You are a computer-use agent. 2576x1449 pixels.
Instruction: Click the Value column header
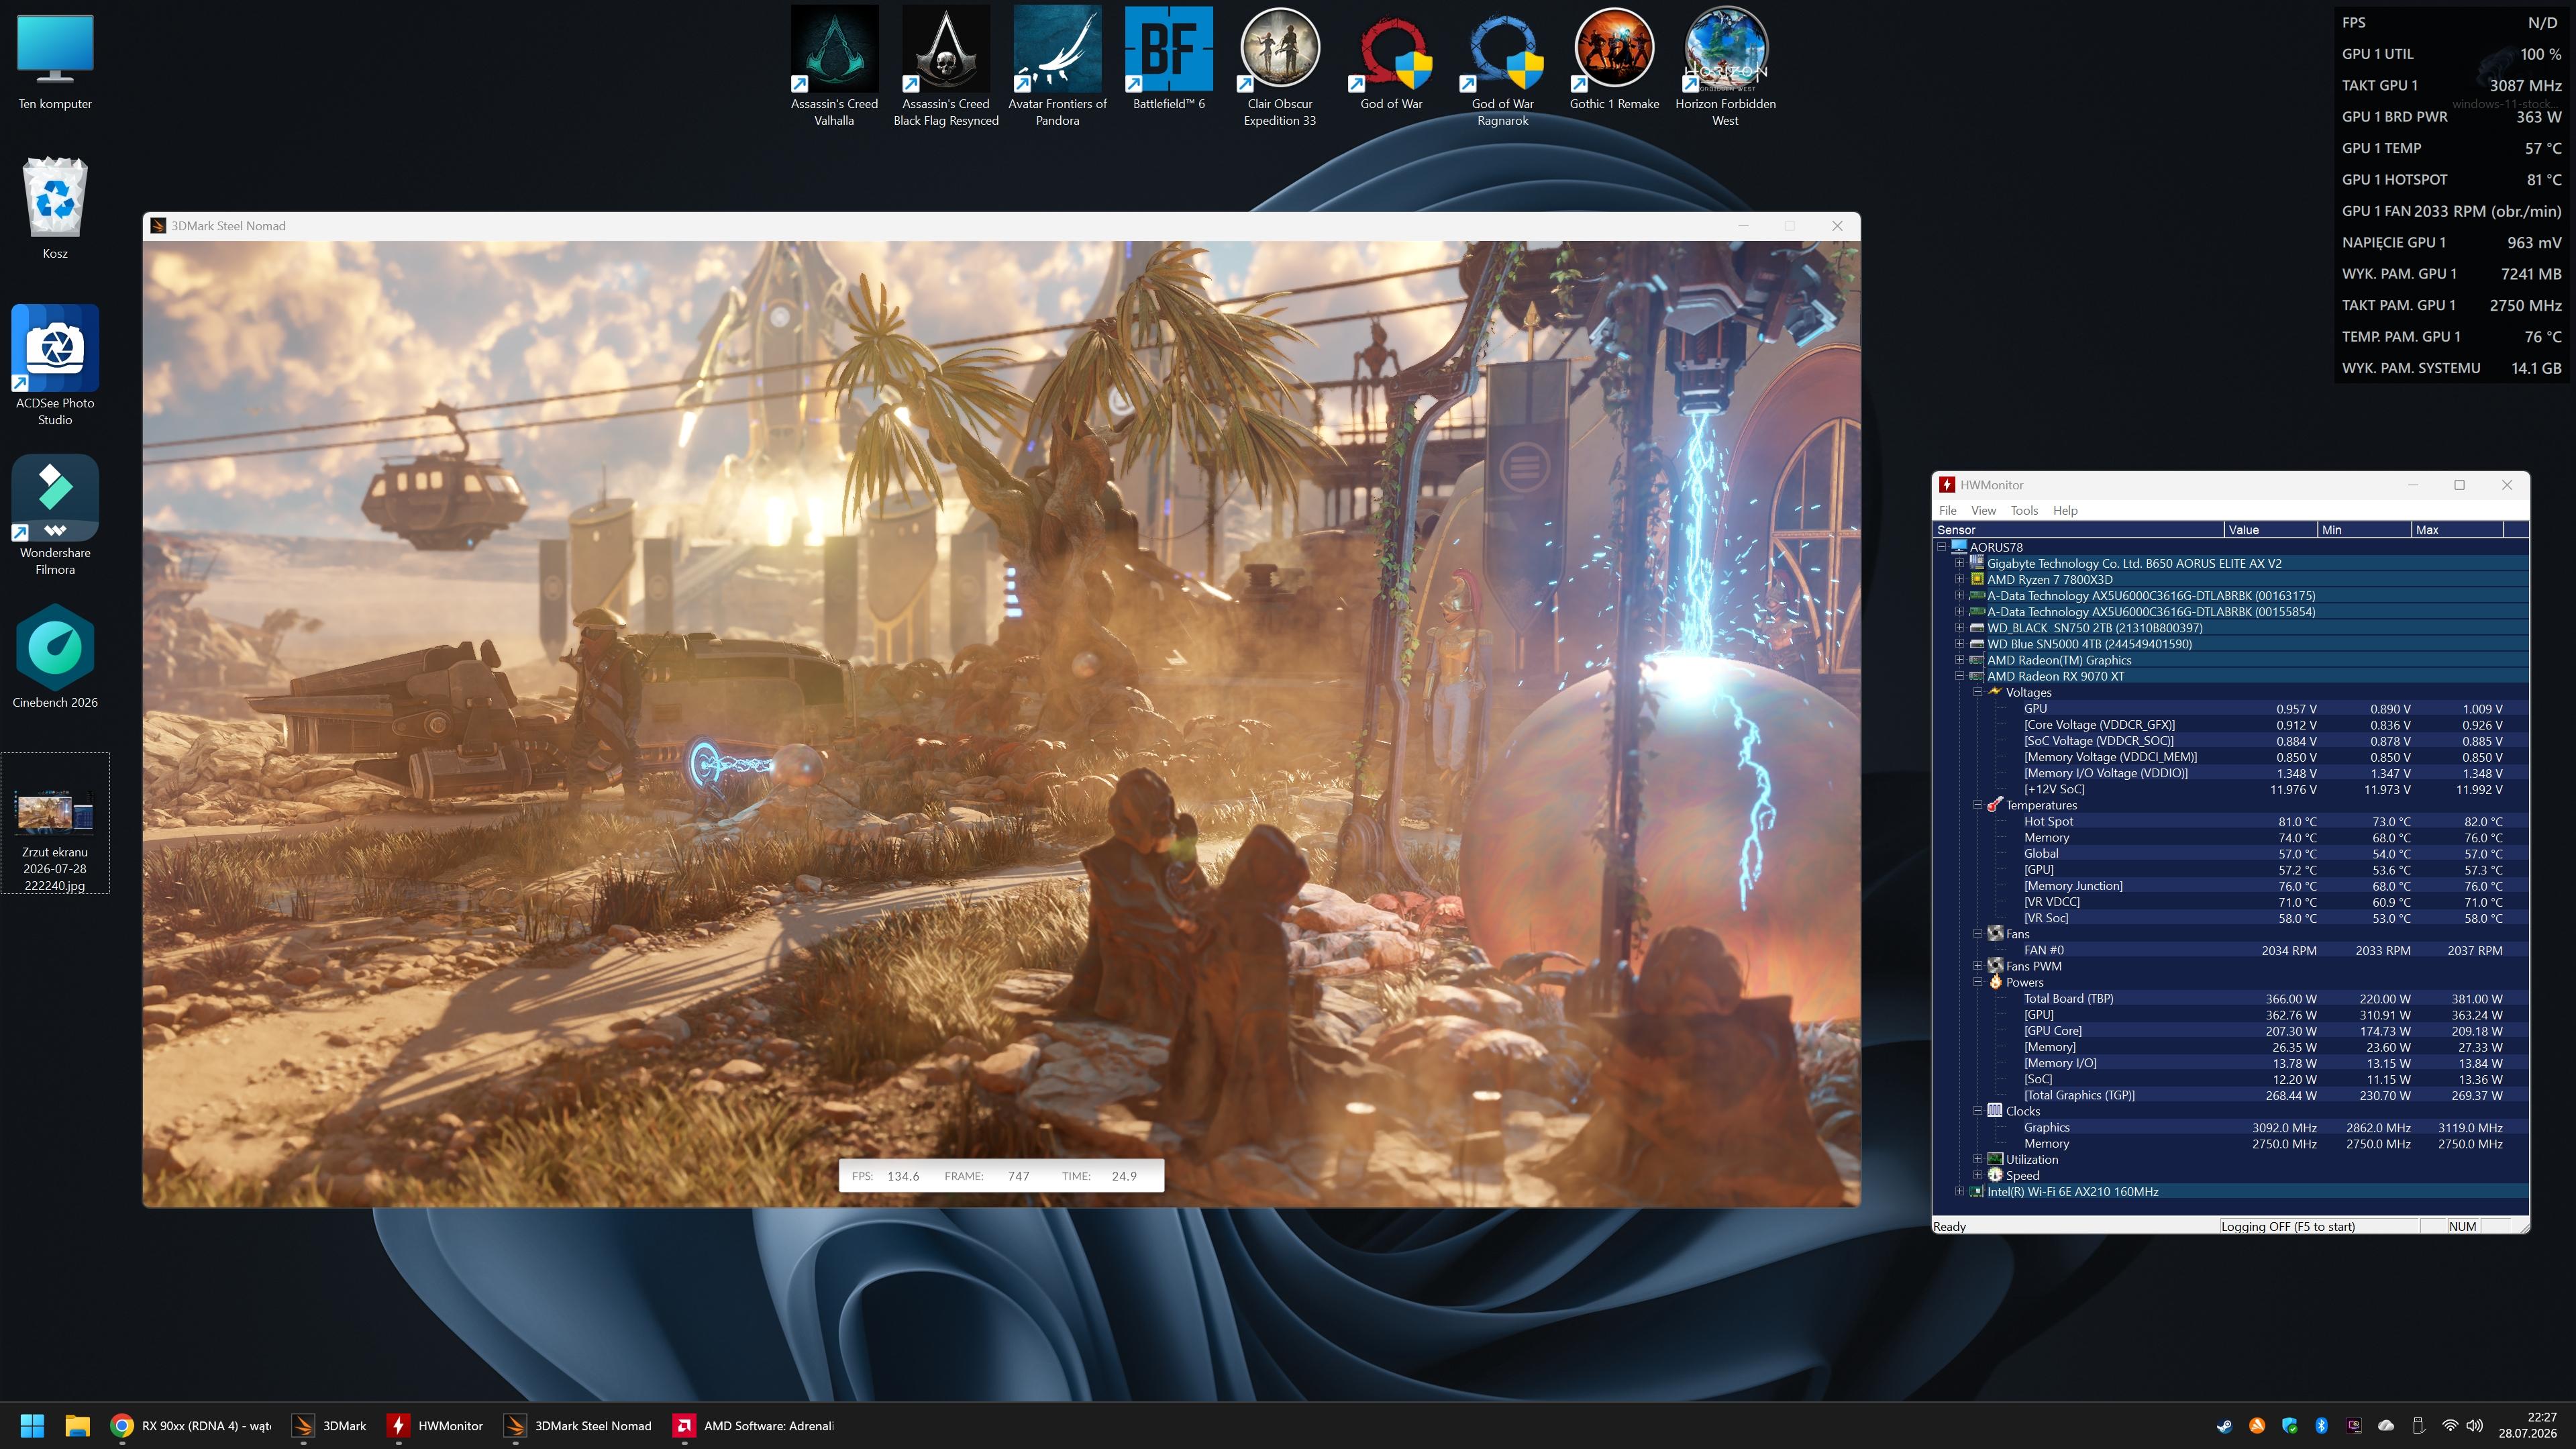[x=2270, y=530]
